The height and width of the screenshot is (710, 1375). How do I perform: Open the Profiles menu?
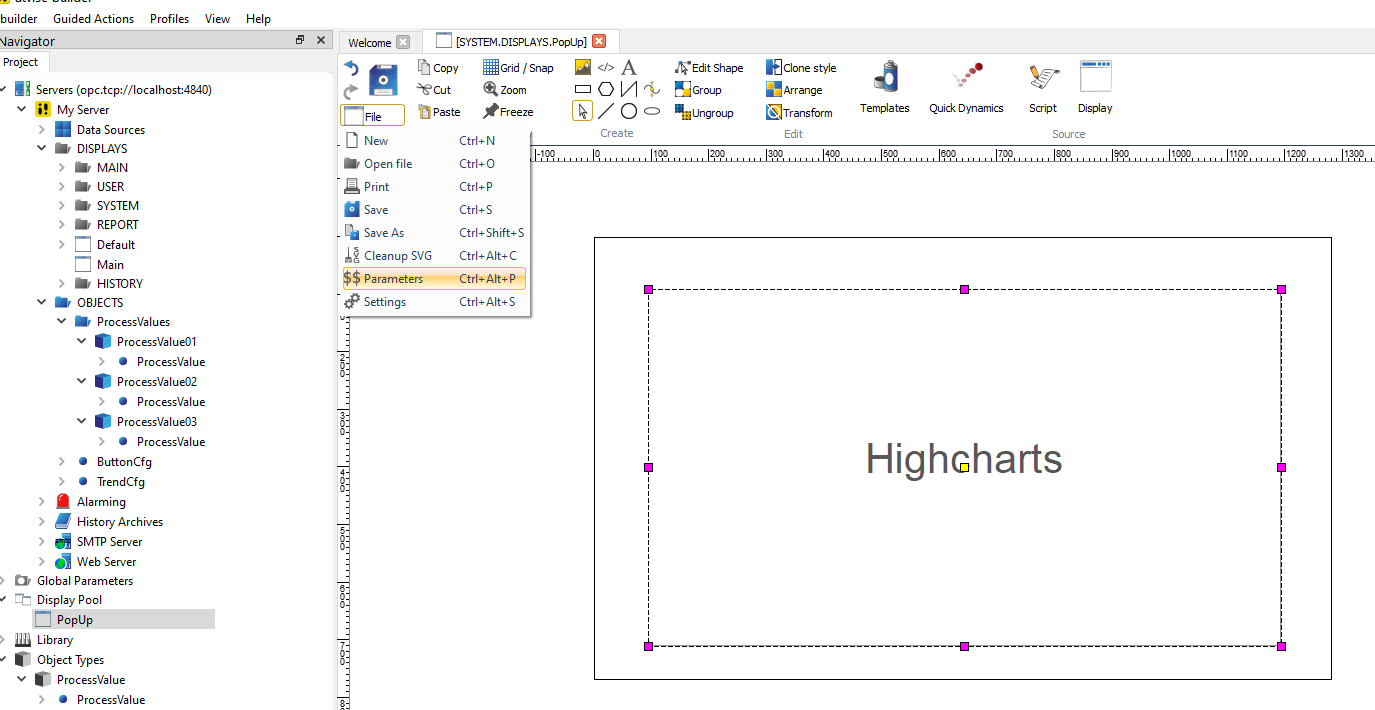point(169,19)
